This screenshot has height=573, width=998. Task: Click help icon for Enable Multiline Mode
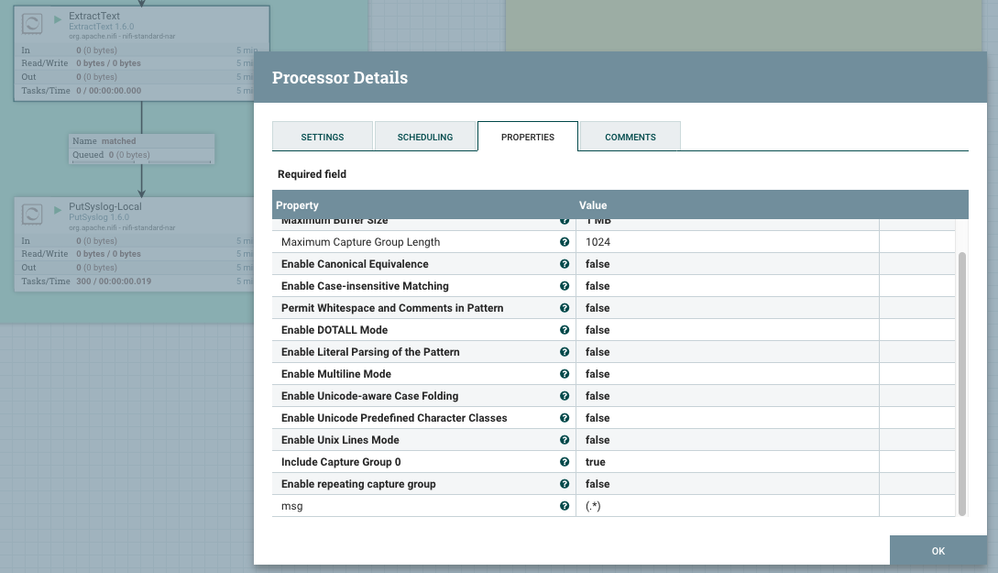click(564, 374)
